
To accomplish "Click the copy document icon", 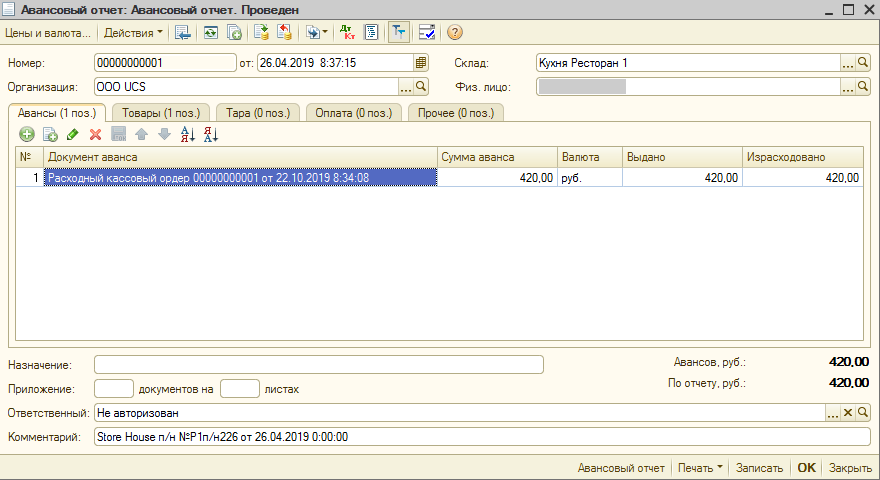I will [x=234, y=33].
